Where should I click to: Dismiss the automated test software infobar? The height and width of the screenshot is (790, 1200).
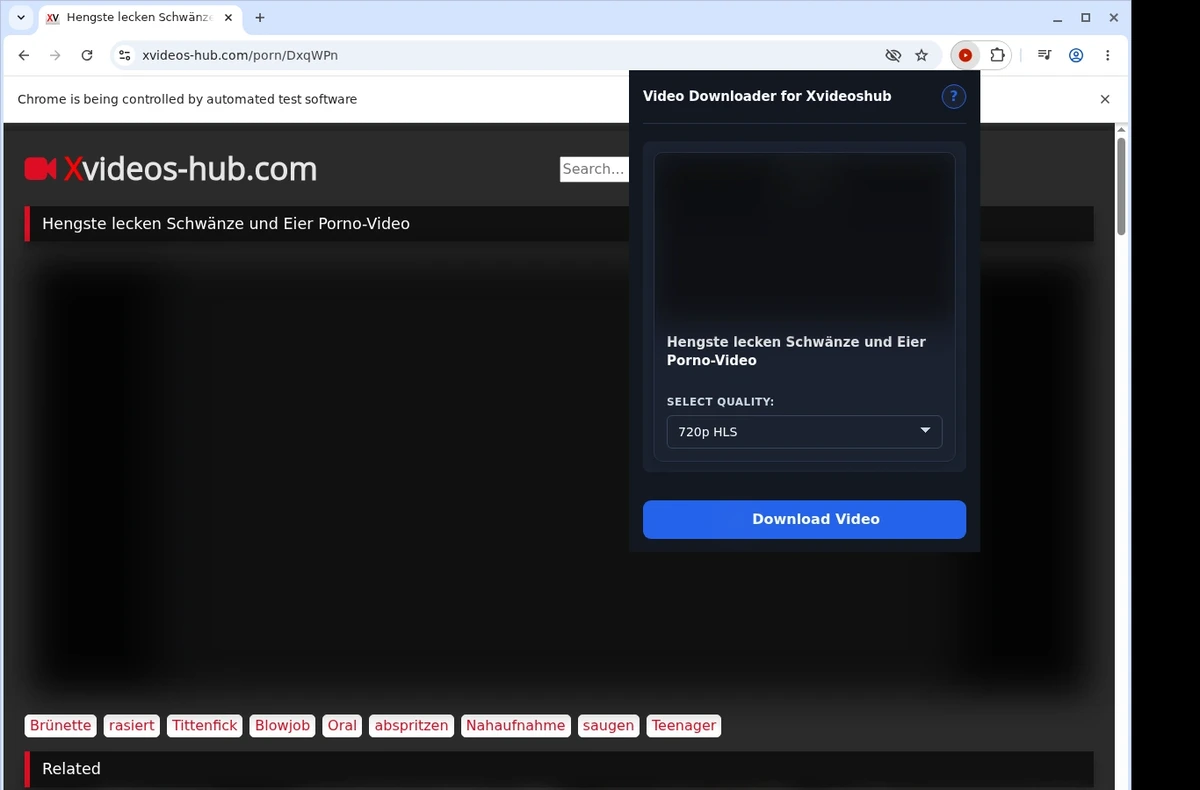1105,99
